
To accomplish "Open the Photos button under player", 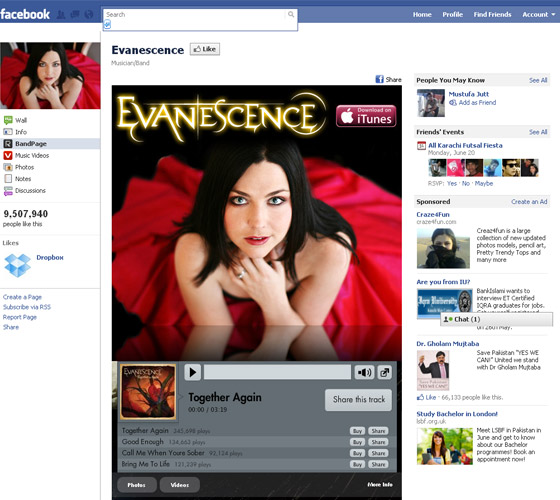I will tap(137, 485).
